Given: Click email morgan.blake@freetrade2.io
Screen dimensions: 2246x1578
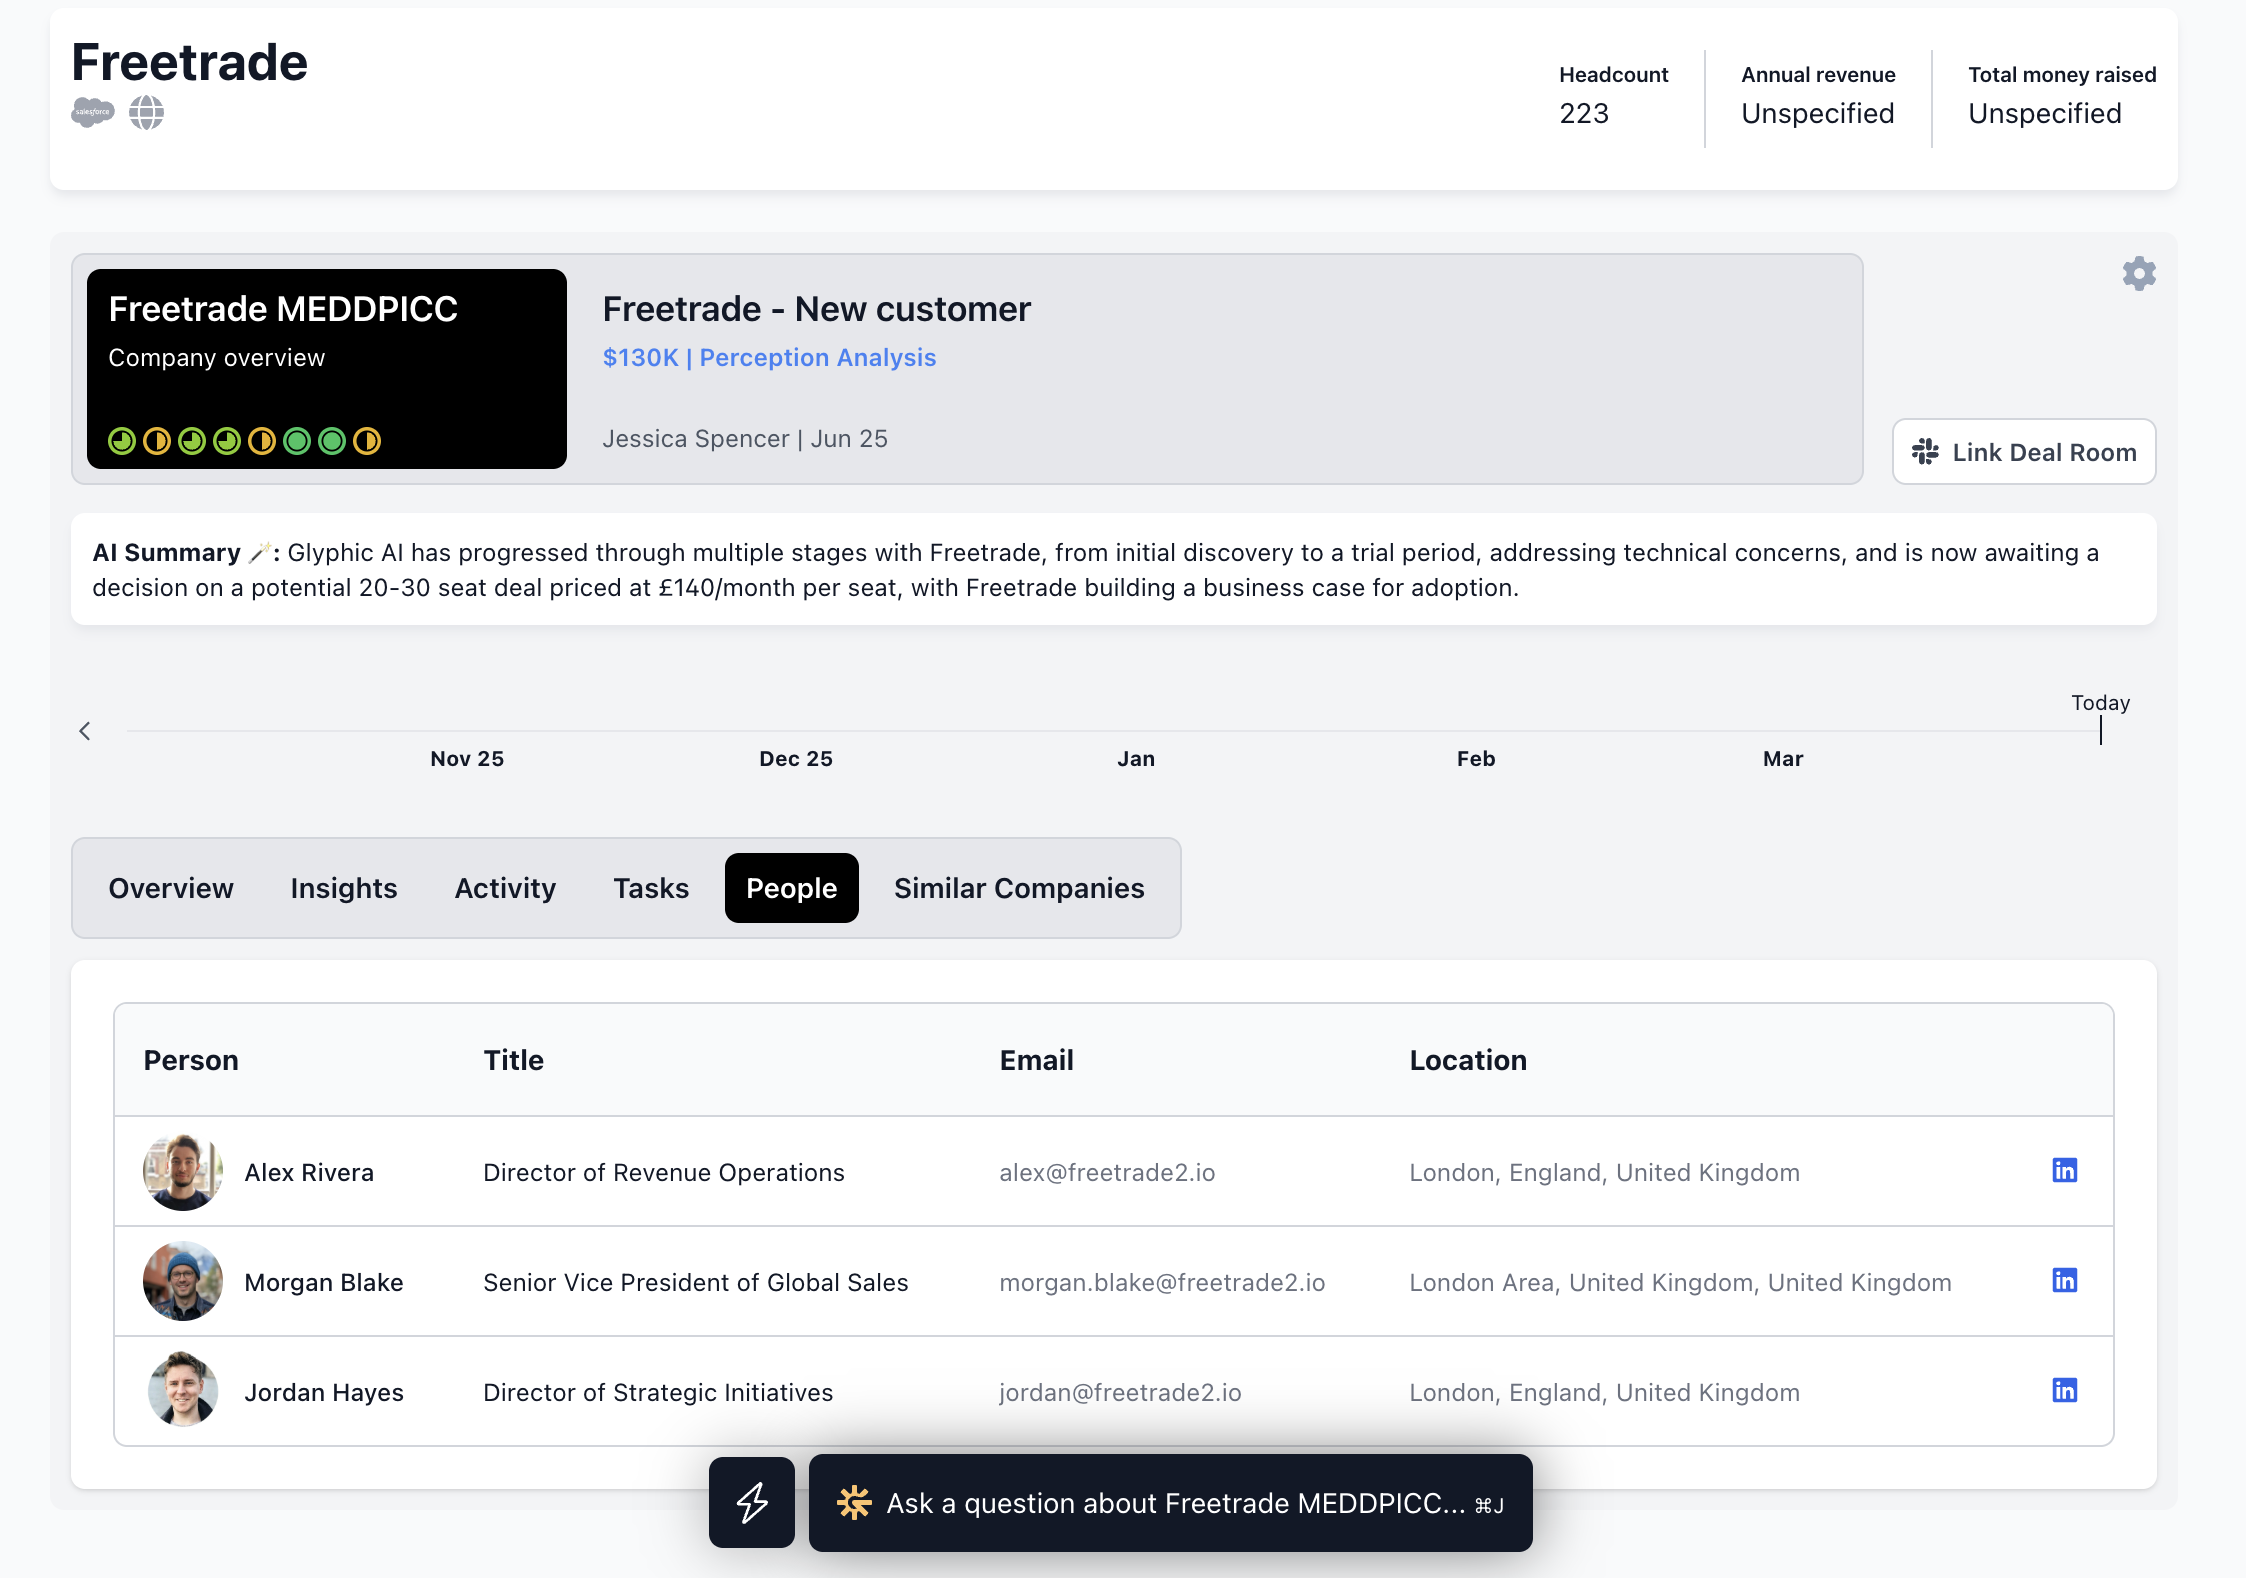Looking at the screenshot, I should click(1162, 1282).
